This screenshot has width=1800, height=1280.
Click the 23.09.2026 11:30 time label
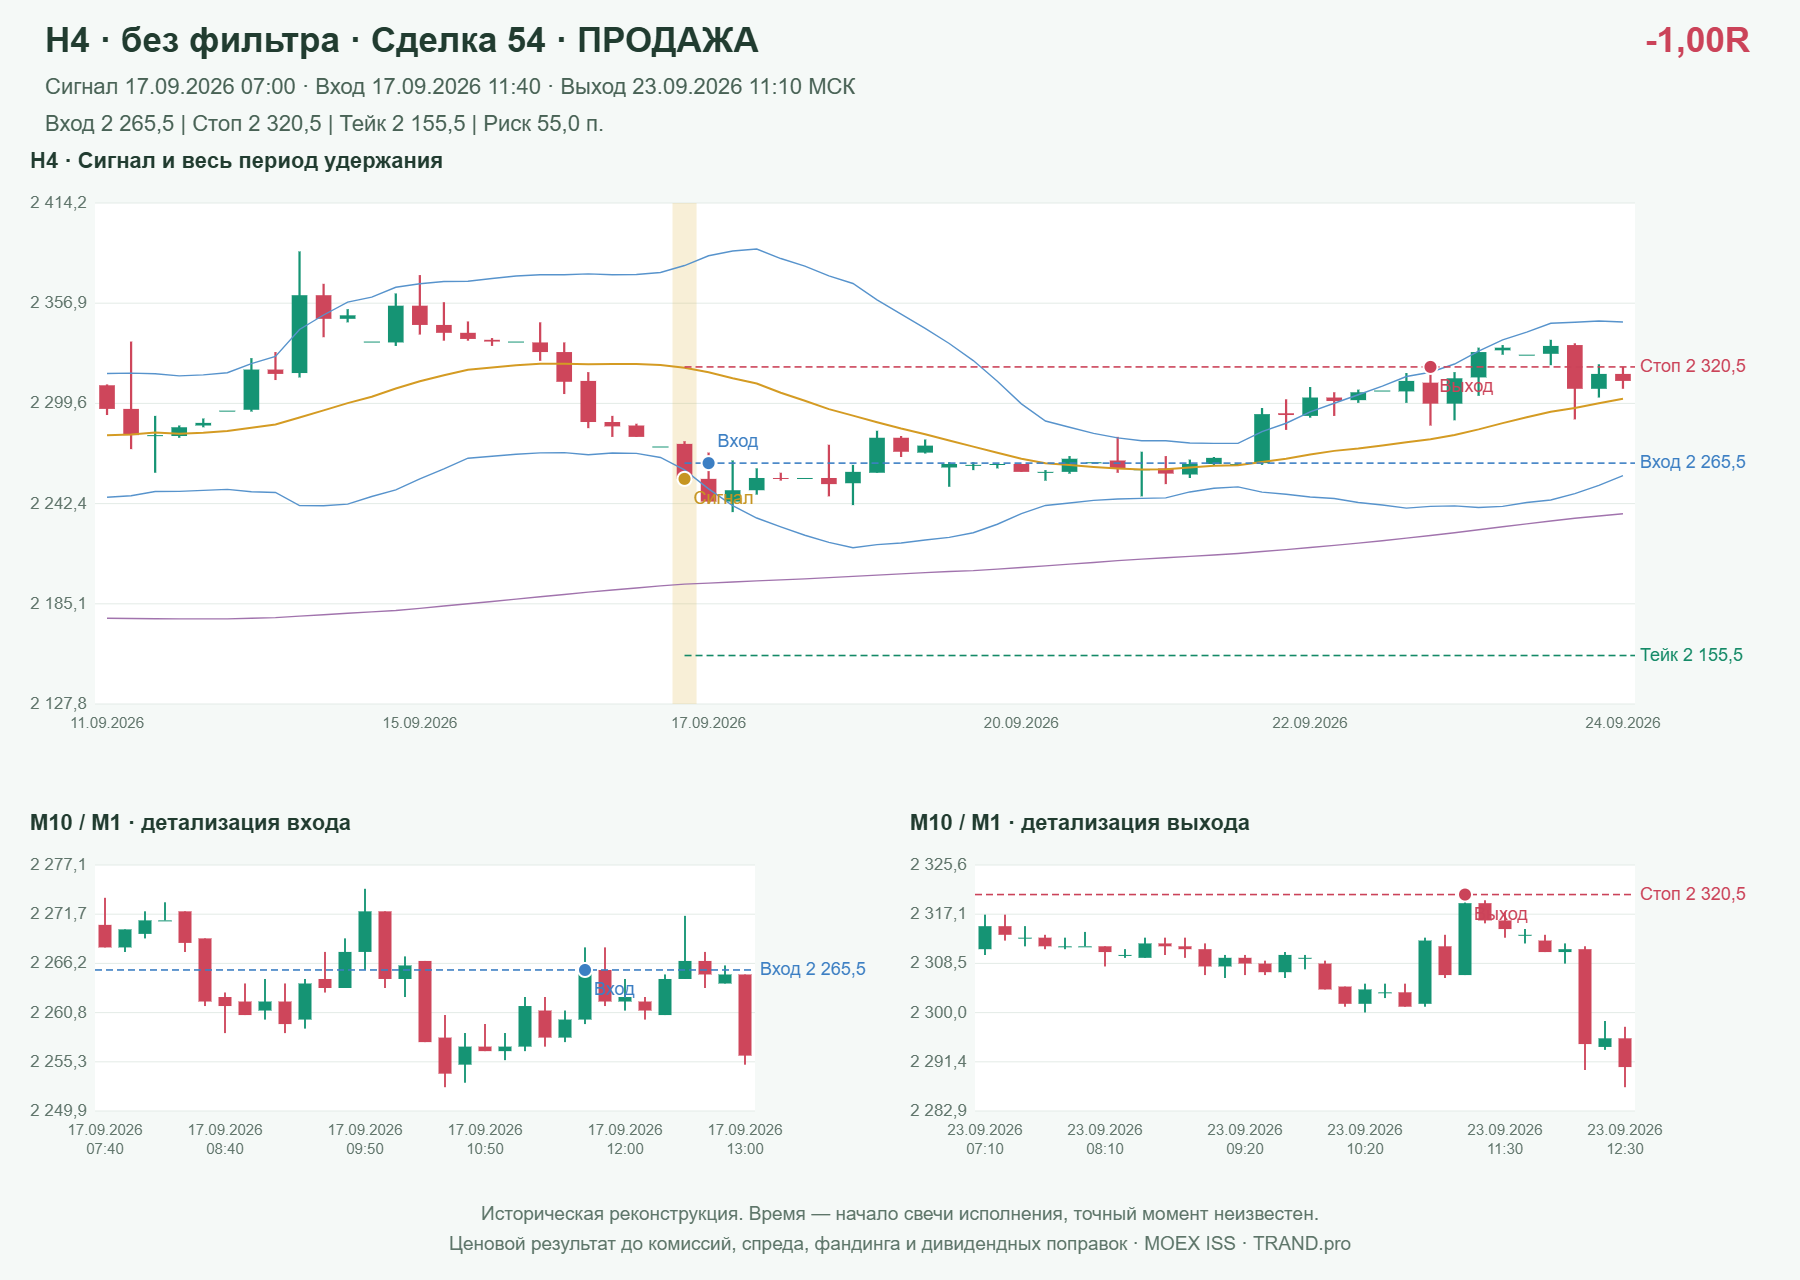1505,1139
